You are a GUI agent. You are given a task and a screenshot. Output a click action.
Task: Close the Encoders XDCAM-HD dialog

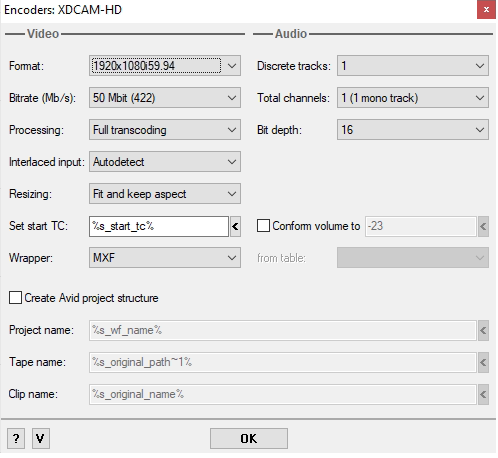point(486,10)
